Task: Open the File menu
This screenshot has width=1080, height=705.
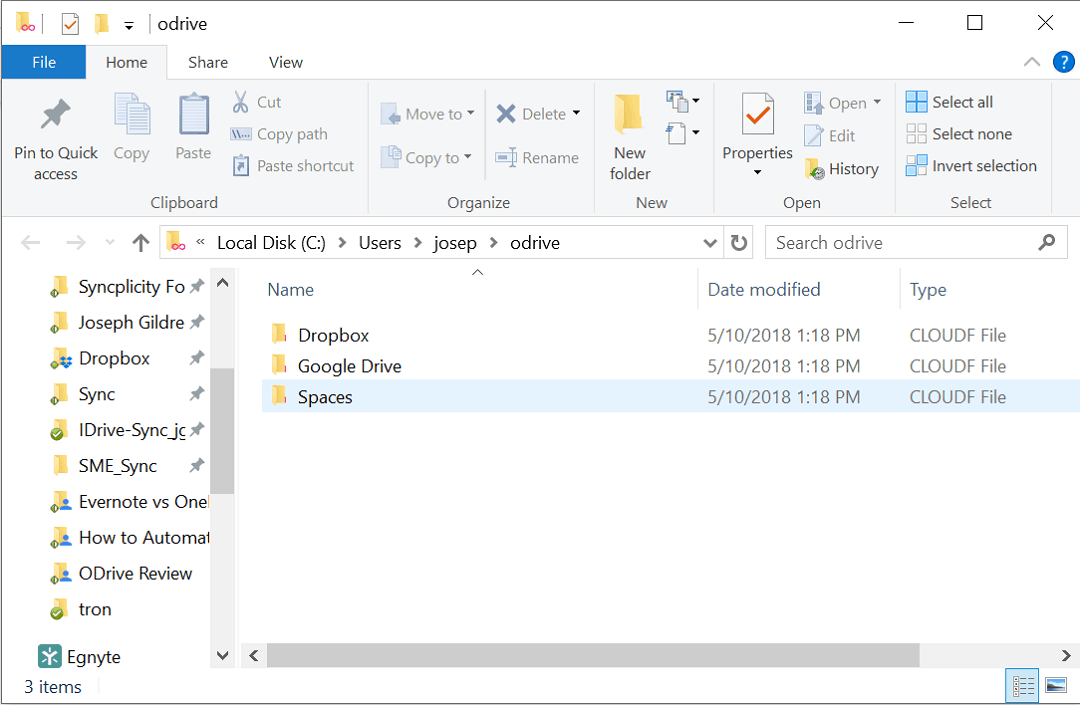Action: pos(43,62)
